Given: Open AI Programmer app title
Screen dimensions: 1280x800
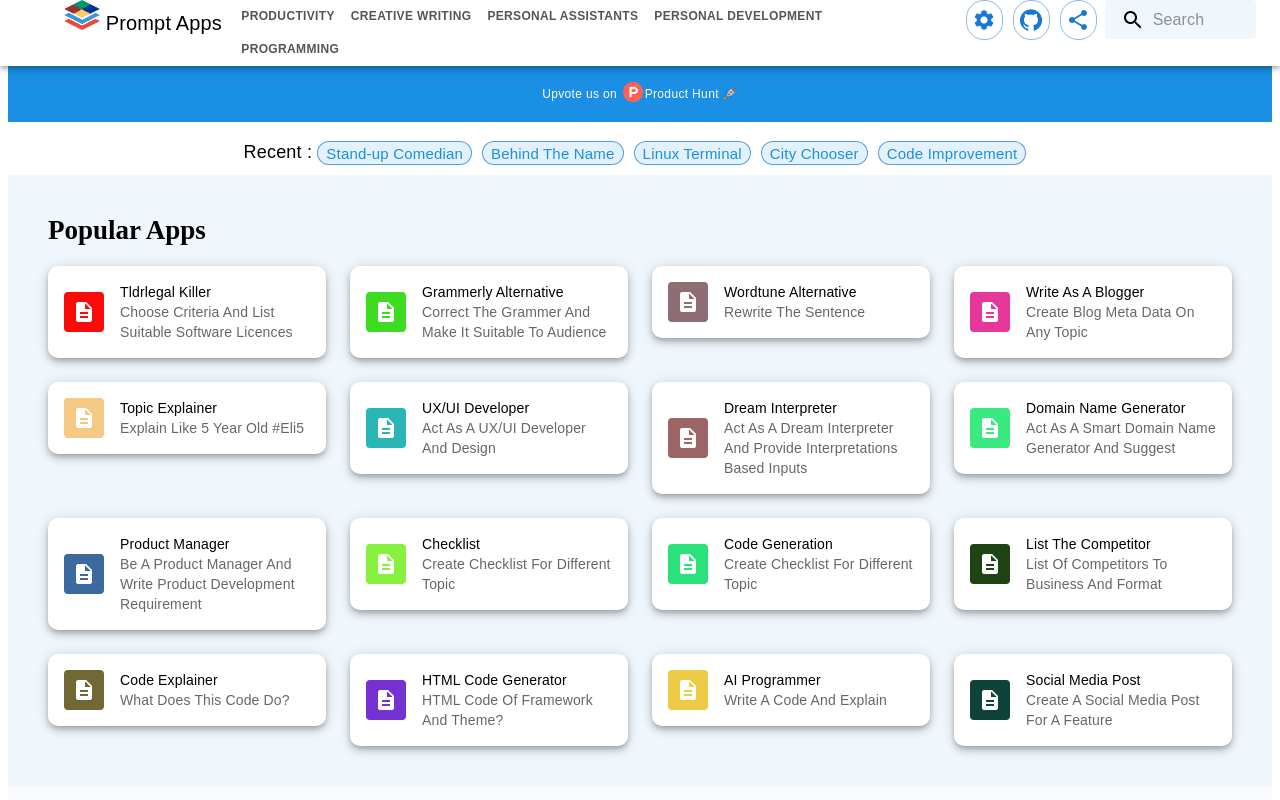Looking at the screenshot, I should [x=772, y=680].
